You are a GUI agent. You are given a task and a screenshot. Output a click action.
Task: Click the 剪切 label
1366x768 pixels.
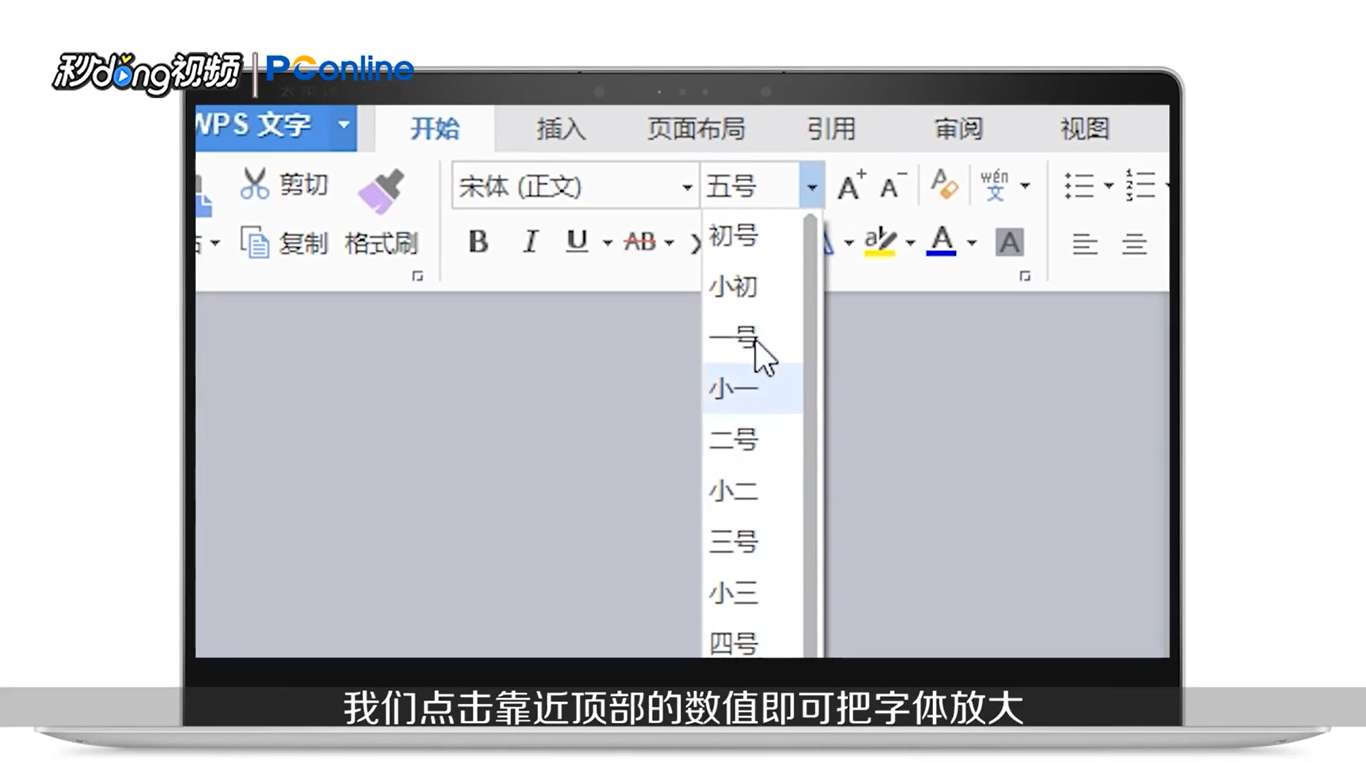coord(303,185)
